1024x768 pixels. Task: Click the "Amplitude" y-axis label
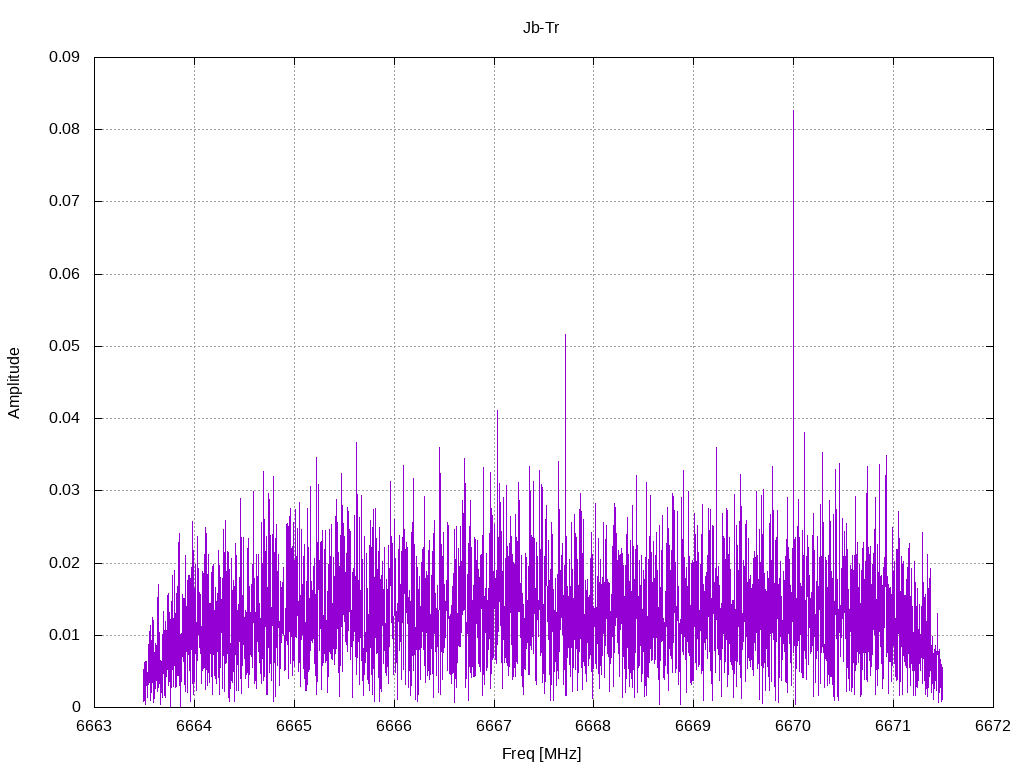(14, 383)
